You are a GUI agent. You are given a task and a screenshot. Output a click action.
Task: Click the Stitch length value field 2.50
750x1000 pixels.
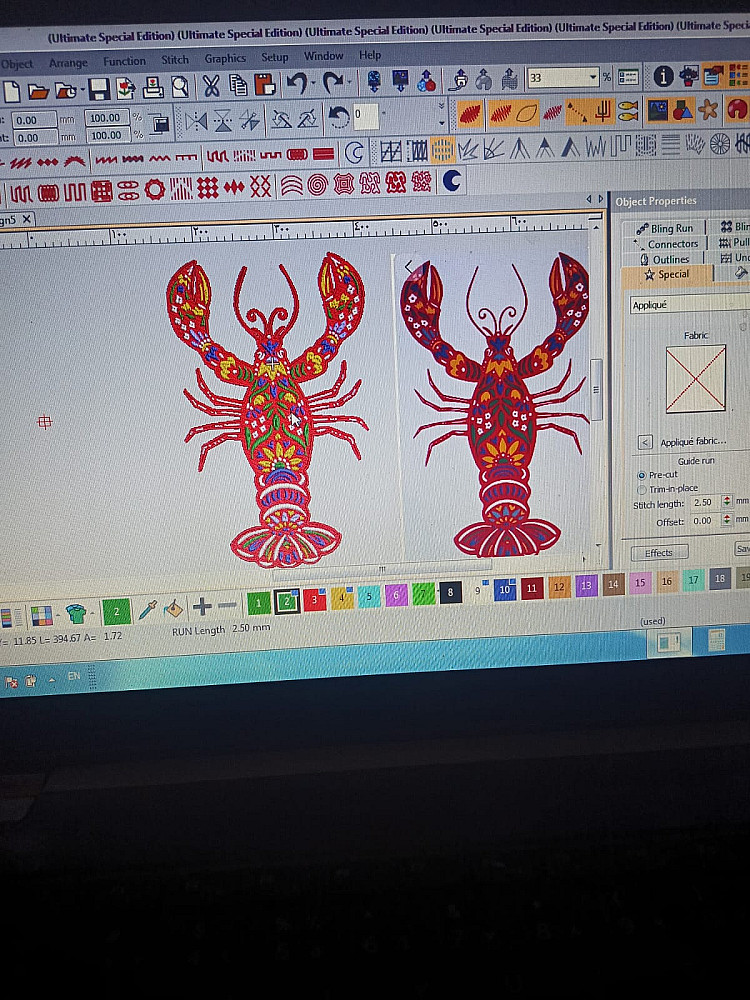[x=705, y=502]
